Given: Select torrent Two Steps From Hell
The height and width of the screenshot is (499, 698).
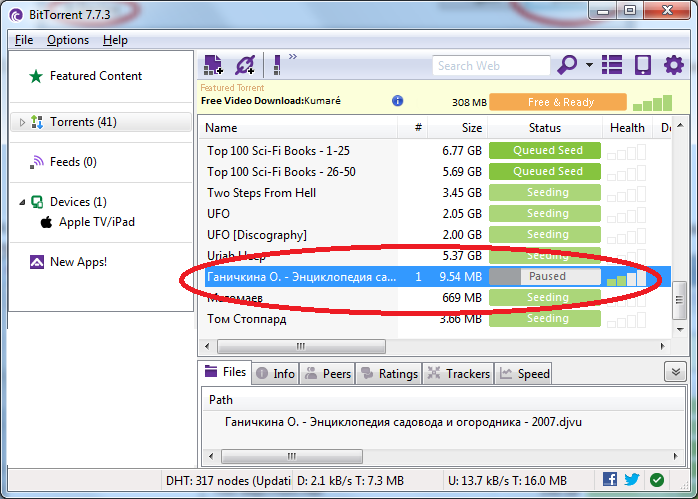Looking at the screenshot, I should click(x=262, y=193).
